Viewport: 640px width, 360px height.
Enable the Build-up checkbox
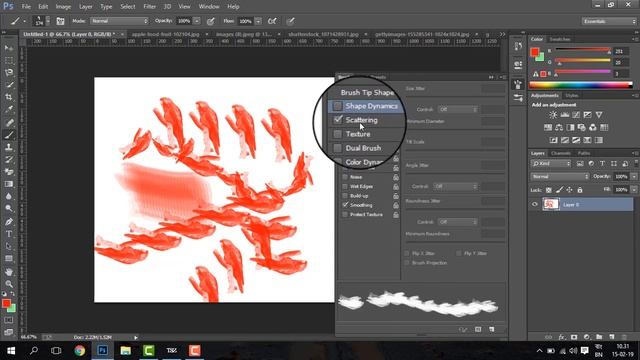[345, 196]
